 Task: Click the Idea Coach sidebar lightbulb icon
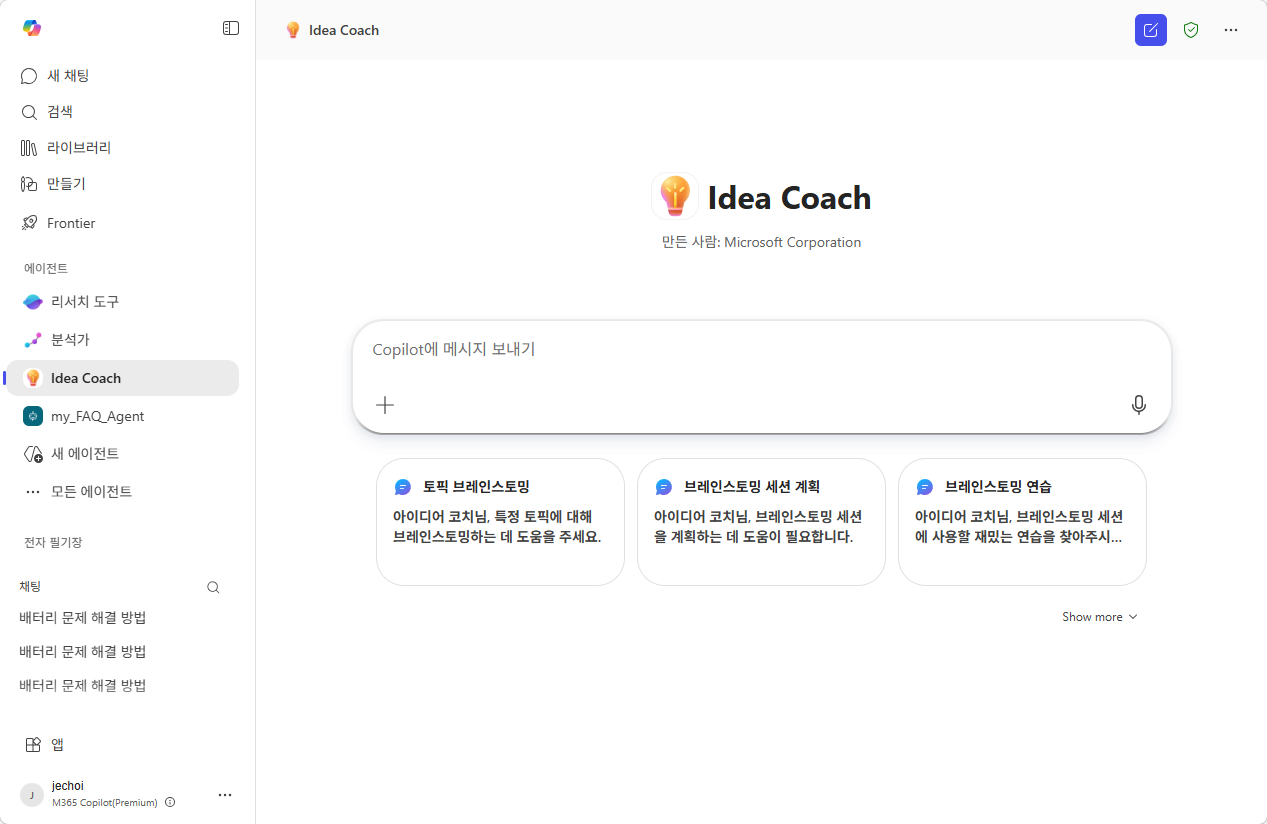tap(33, 378)
